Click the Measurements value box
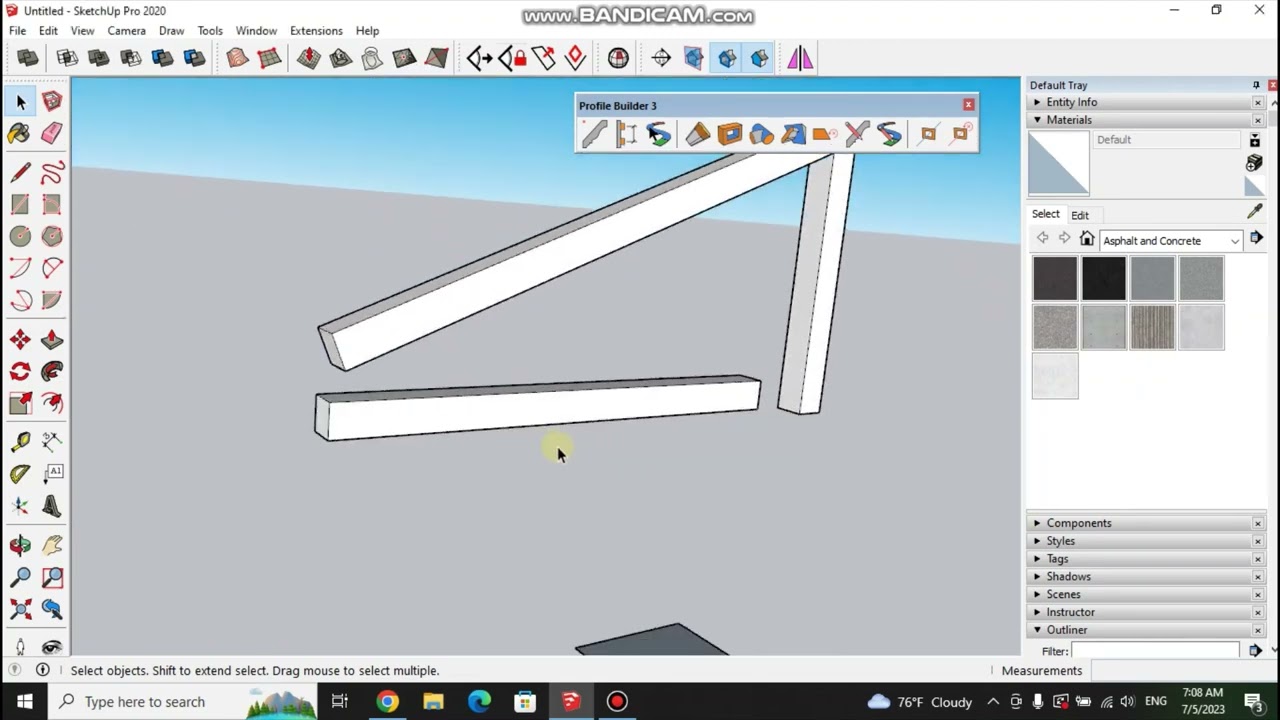Image resolution: width=1280 pixels, height=720 pixels. click(x=1182, y=671)
